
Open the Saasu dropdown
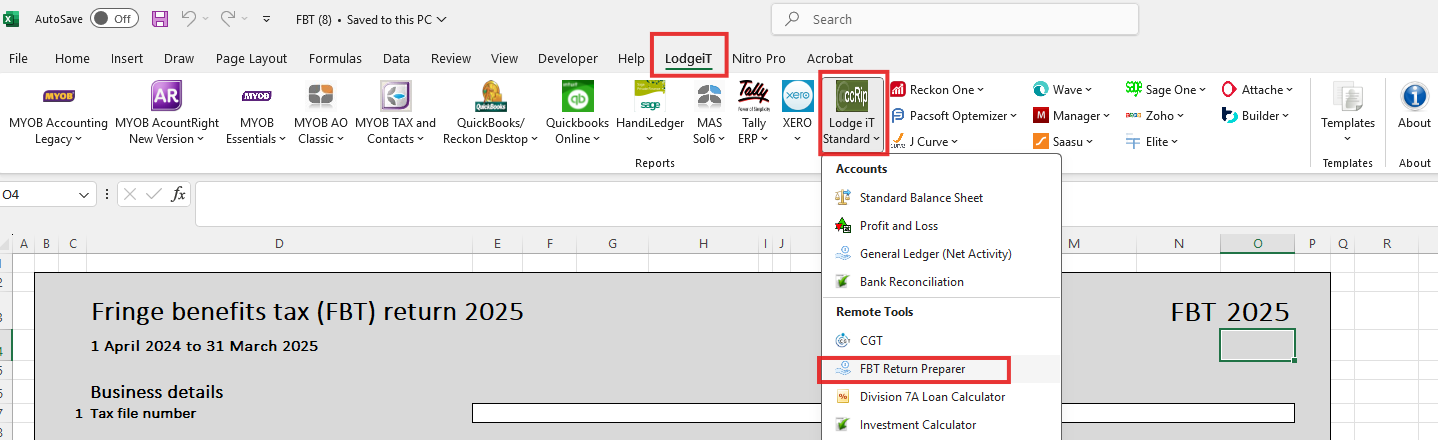(1063, 142)
